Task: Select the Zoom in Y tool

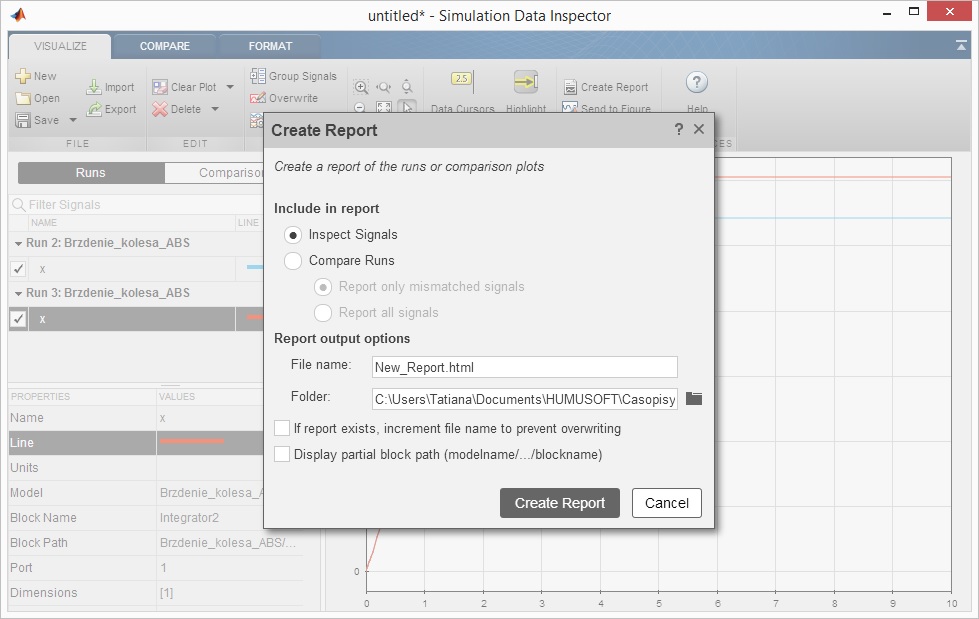Action: click(407, 87)
